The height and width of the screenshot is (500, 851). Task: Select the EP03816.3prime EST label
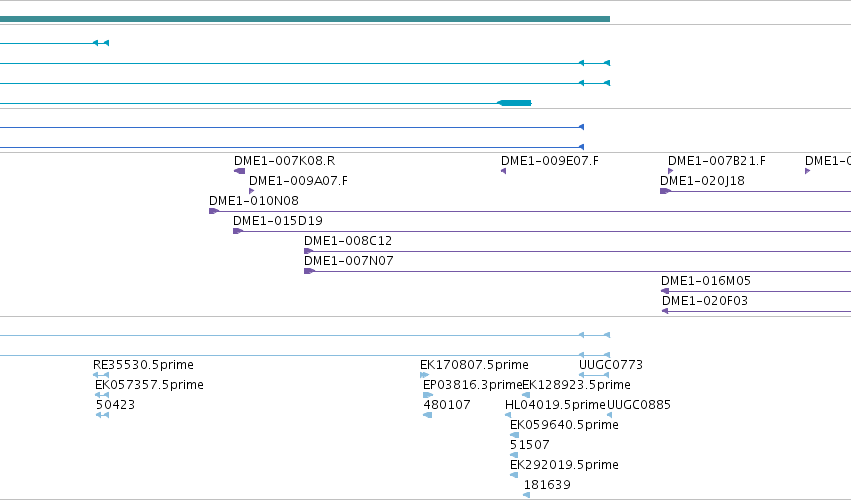coord(472,385)
